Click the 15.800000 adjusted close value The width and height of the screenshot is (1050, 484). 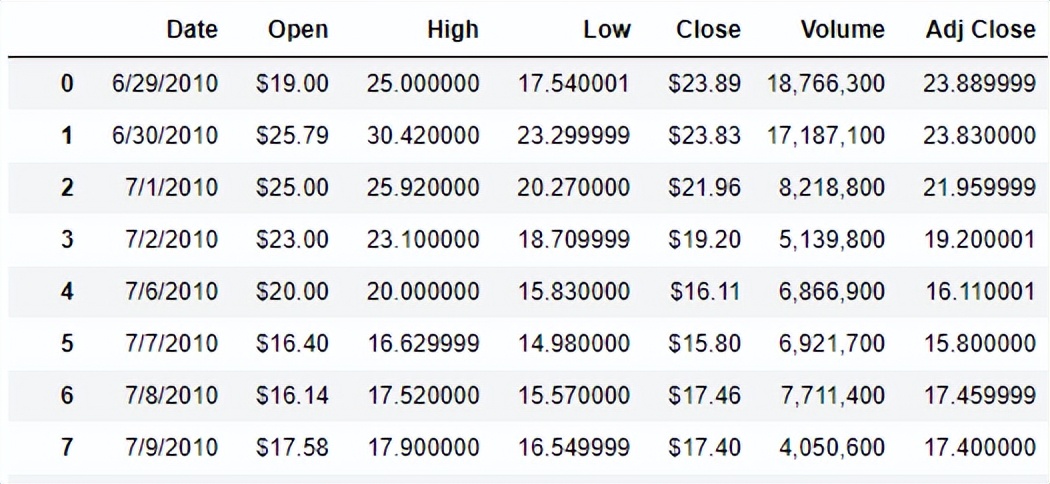[x=980, y=343]
